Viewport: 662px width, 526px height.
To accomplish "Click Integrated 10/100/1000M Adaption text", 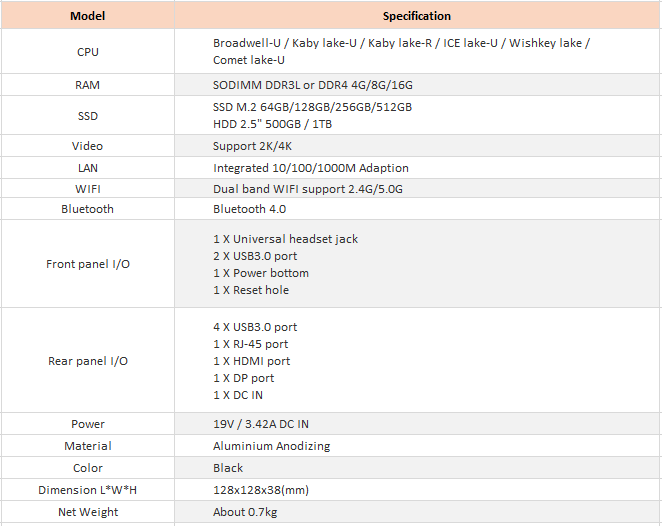I will (311, 168).
